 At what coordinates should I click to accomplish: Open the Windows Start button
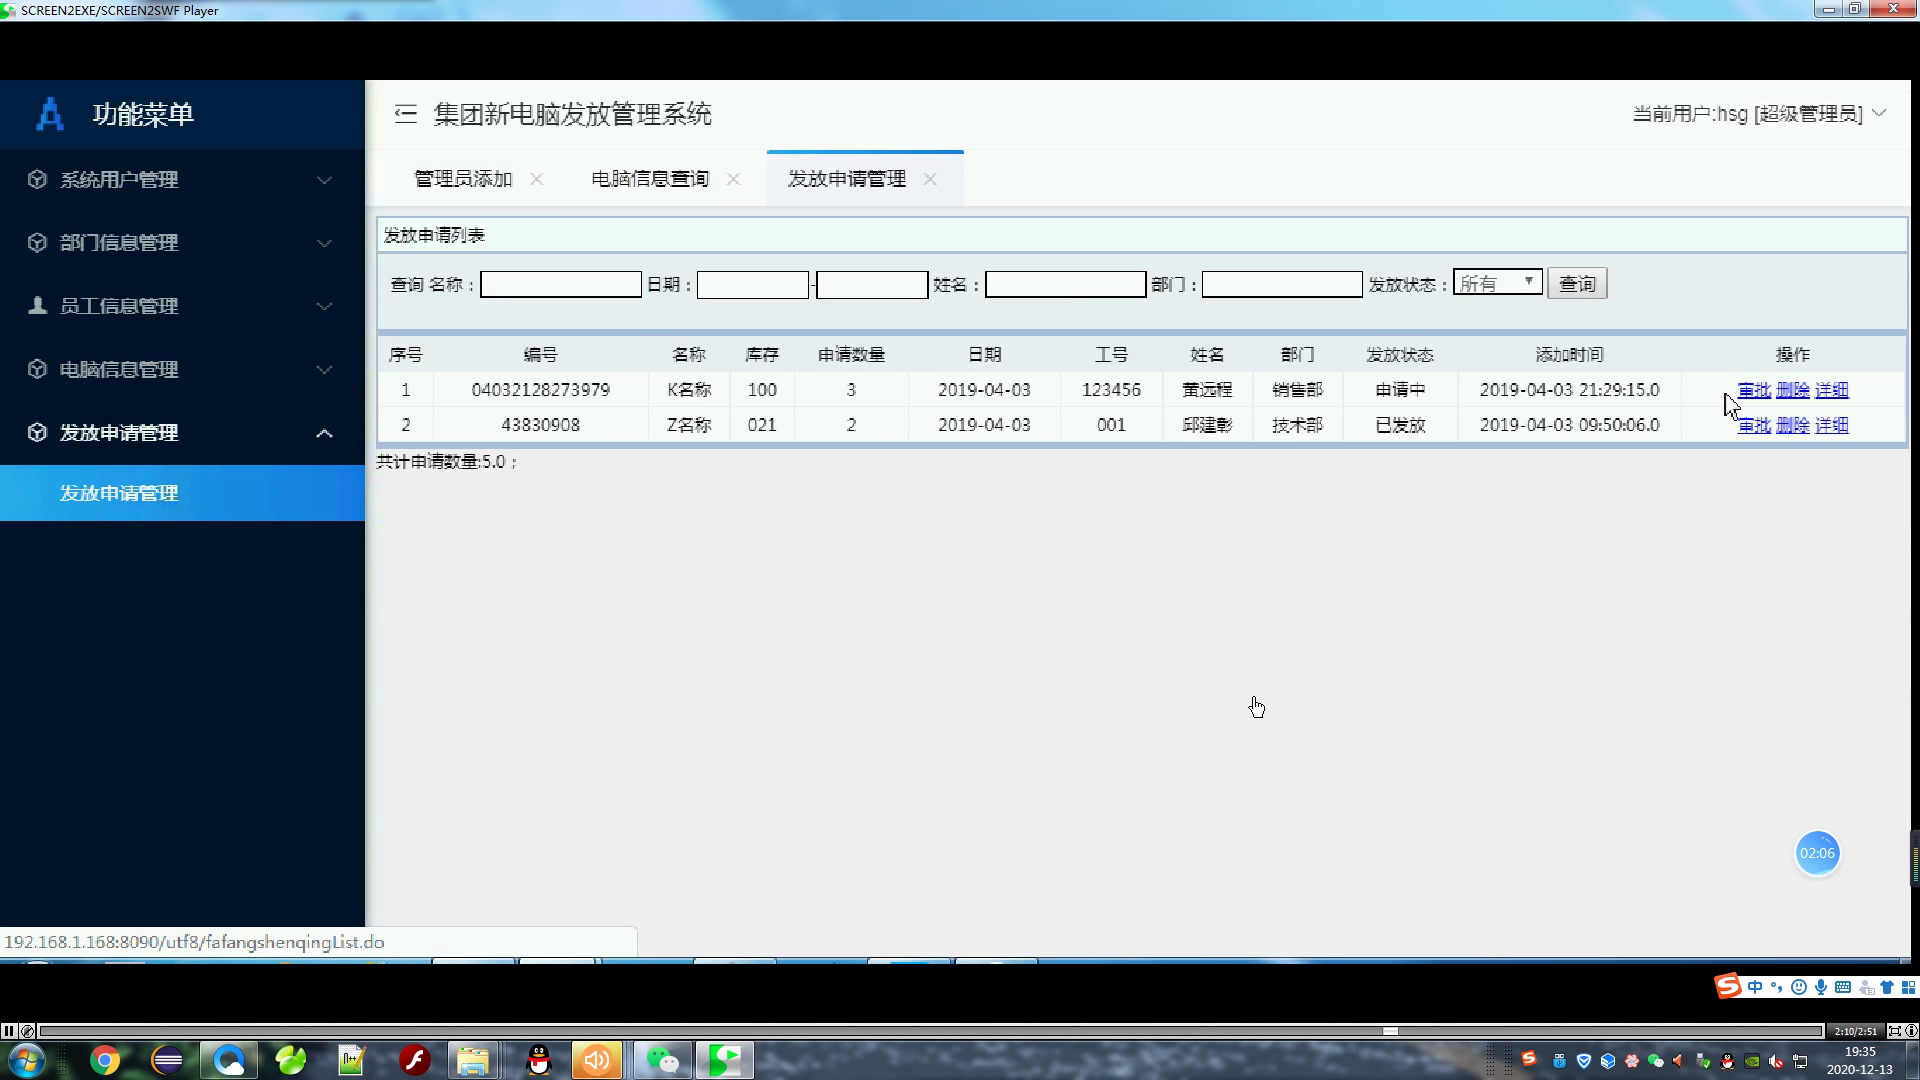click(x=26, y=1060)
